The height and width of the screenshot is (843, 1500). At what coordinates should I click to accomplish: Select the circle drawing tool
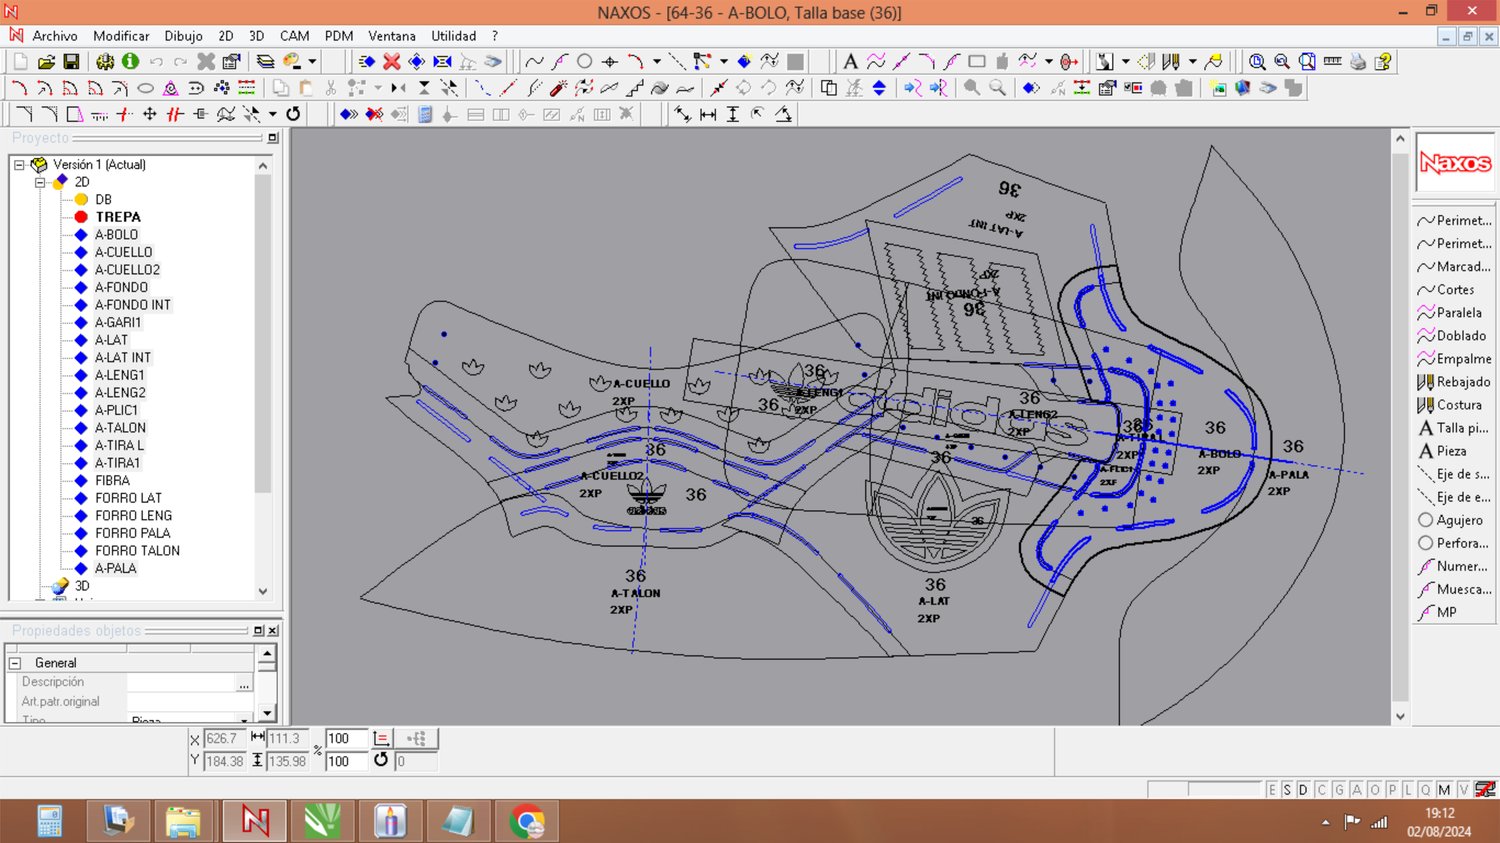(x=585, y=62)
